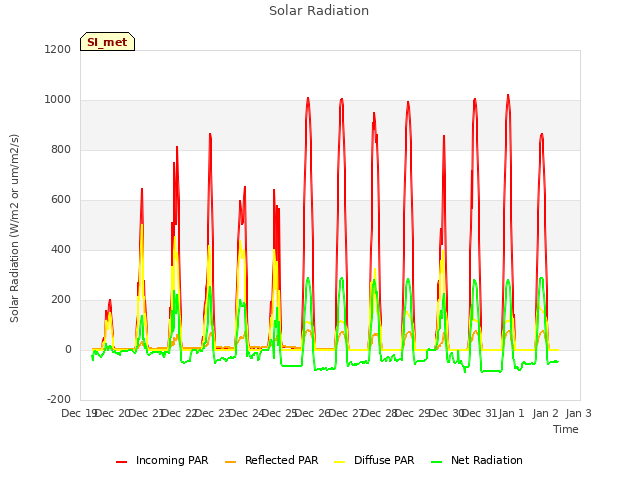Click the Jan 3 x-axis label

point(578,413)
